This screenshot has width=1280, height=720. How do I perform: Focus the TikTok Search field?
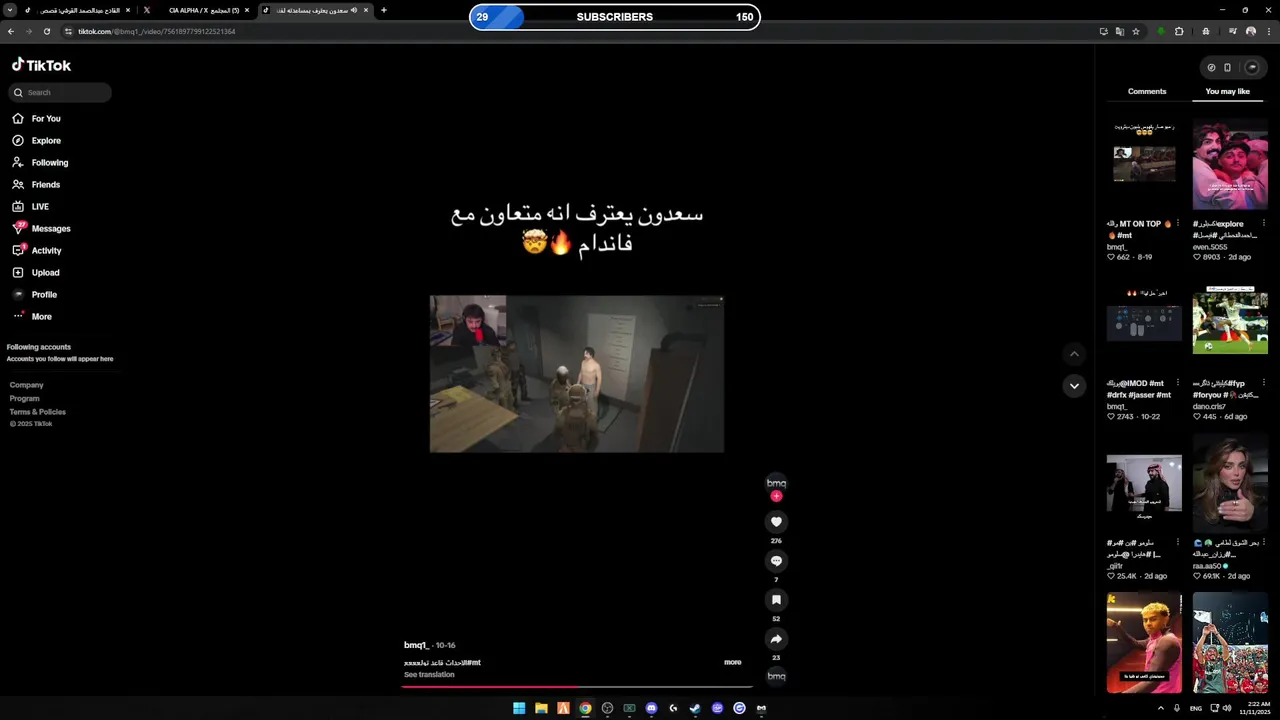(60, 92)
